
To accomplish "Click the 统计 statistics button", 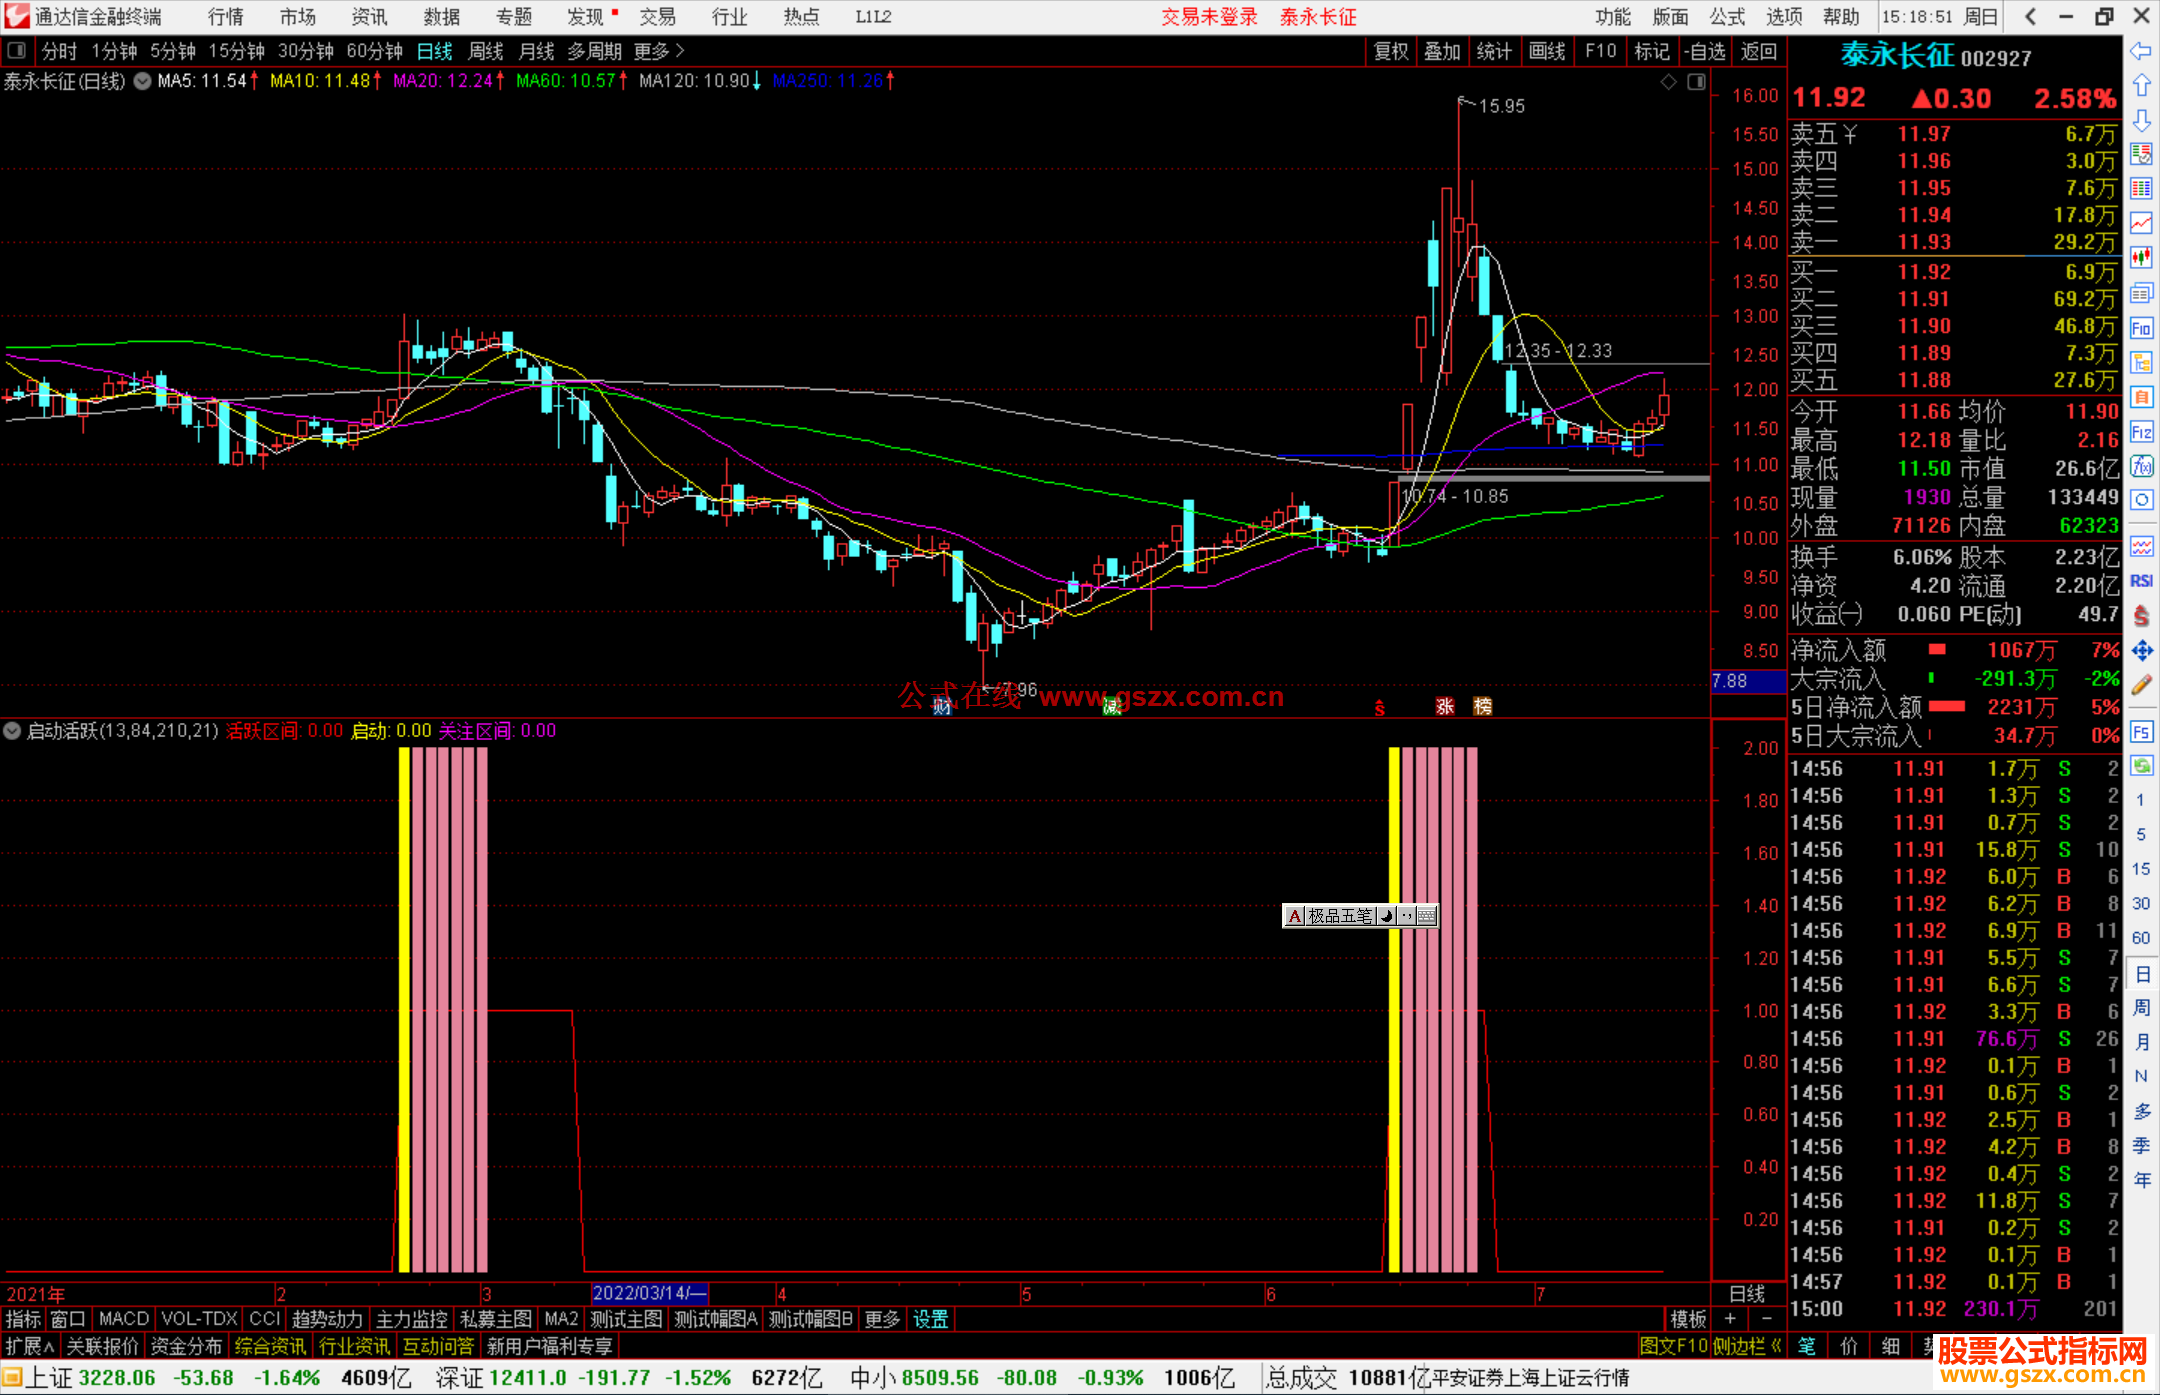I will tap(1494, 51).
